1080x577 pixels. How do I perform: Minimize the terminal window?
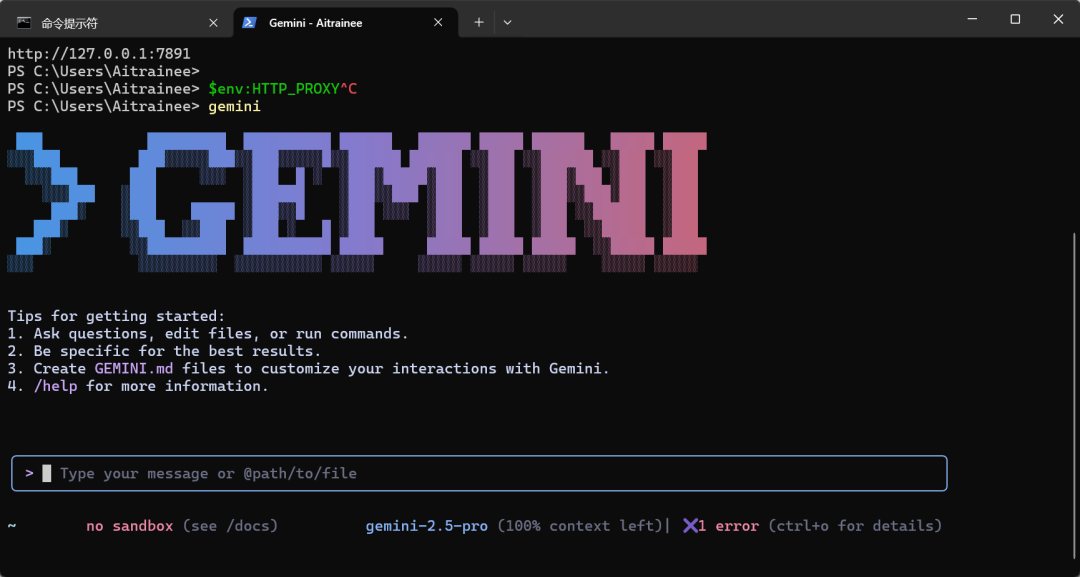click(x=973, y=19)
